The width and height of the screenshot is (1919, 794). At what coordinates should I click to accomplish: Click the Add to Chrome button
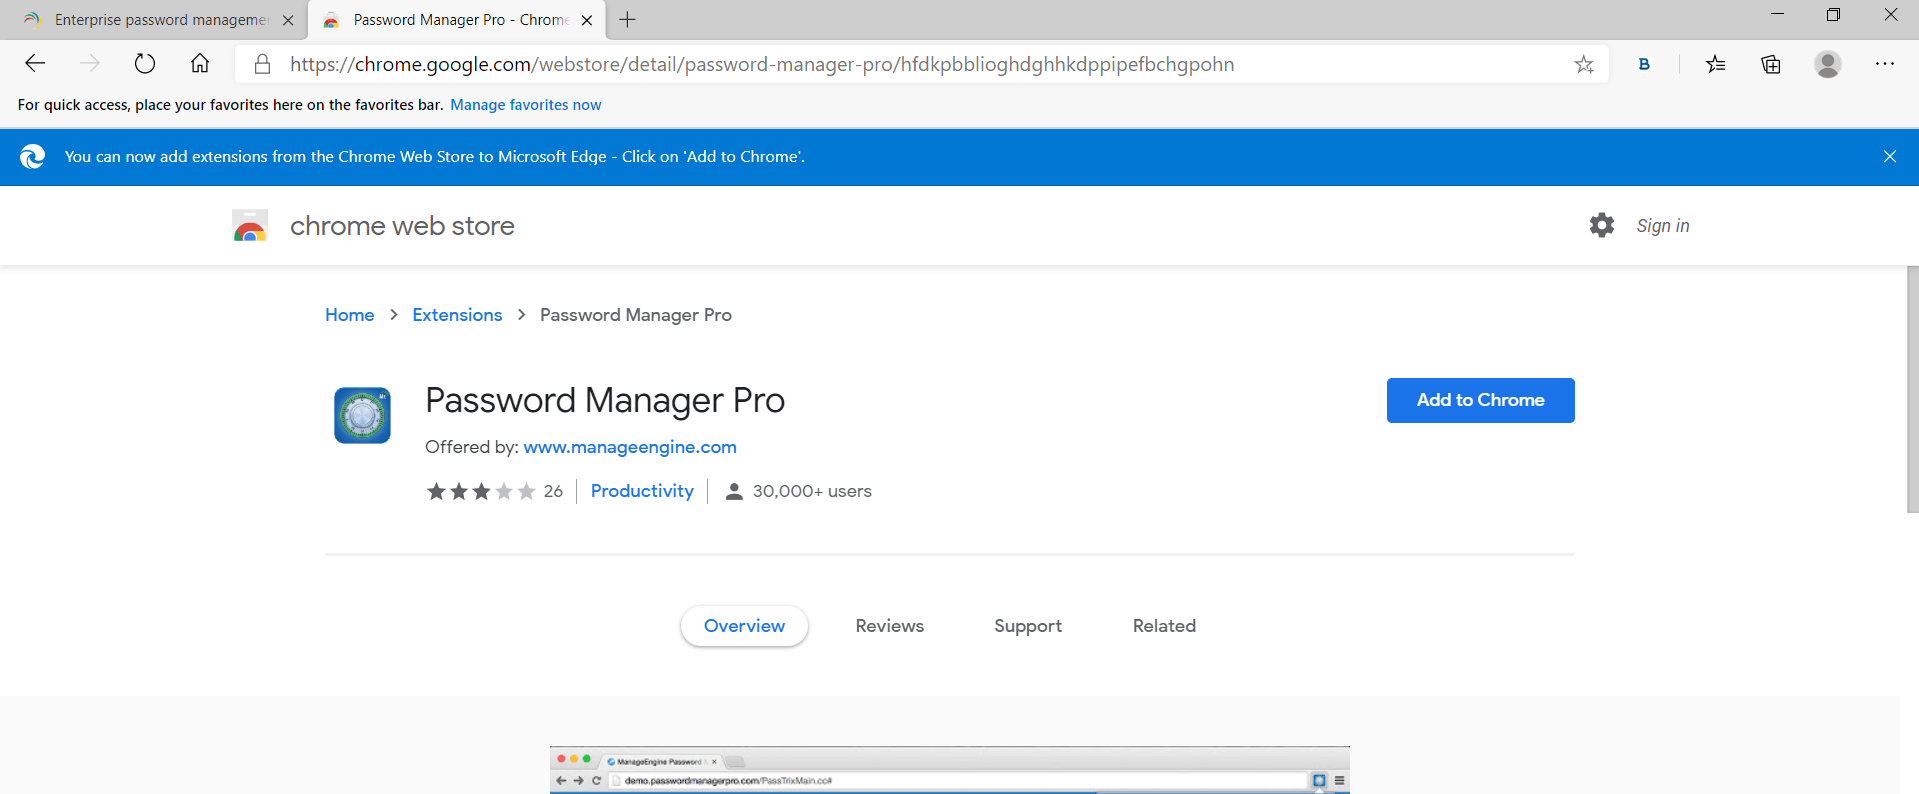[x=1480, y=400]
